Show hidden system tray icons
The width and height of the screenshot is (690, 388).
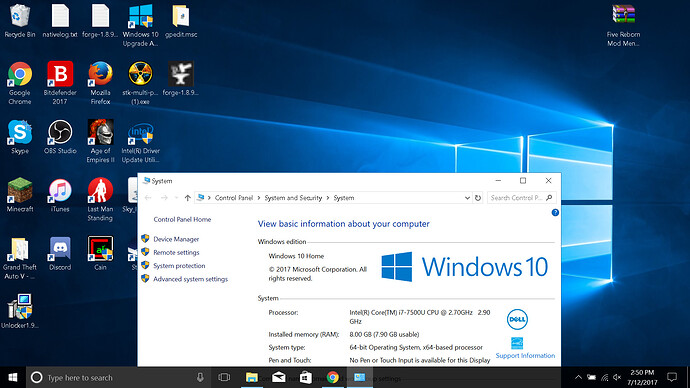[x=578, y=377]
